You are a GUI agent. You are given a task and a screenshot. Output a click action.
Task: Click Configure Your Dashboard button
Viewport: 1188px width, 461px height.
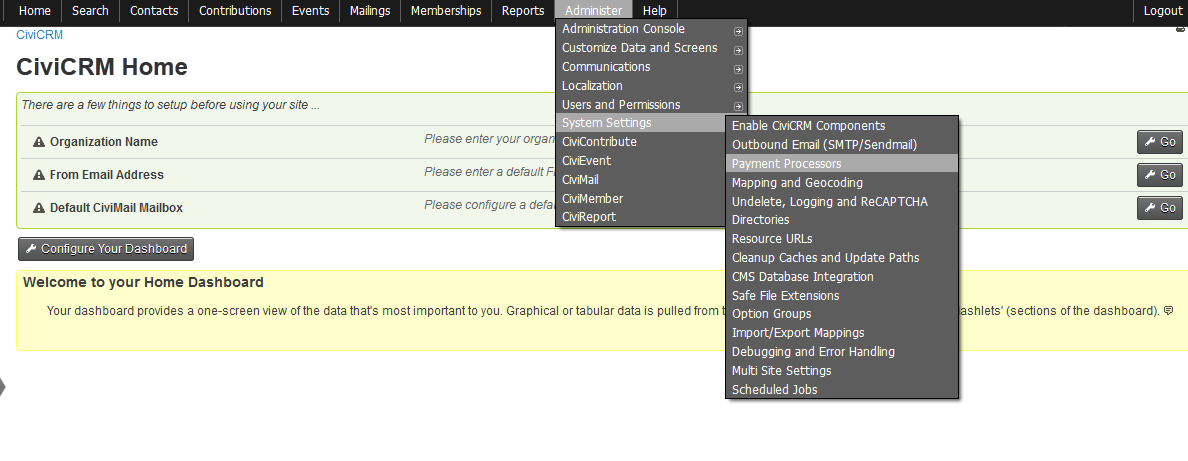click(106, 249)
